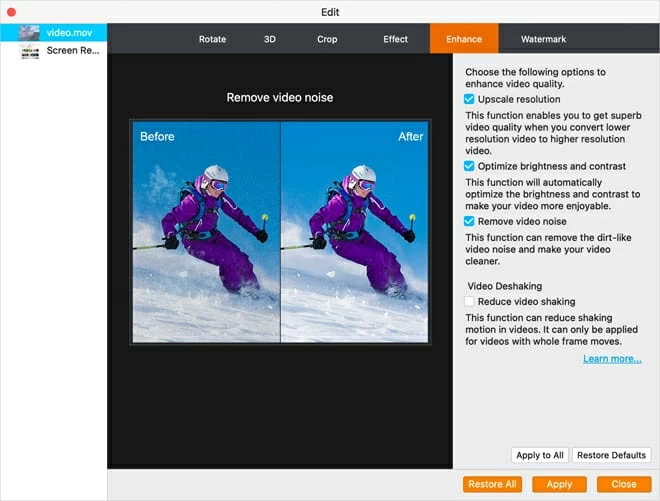Viewport: 660px width, 501px height.
Task: Disable Optimize brightness and contrast
Action: click(469, 166)
